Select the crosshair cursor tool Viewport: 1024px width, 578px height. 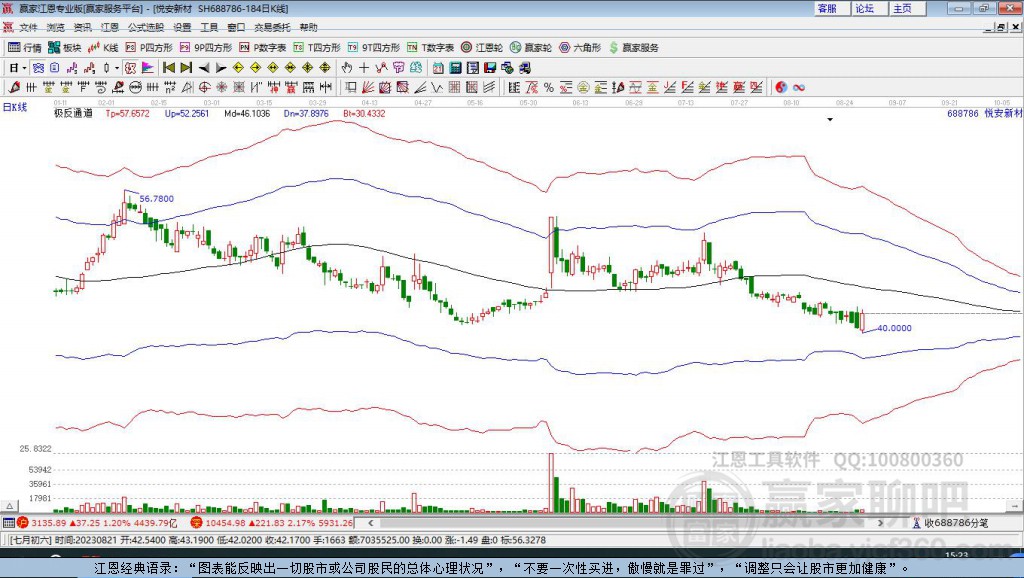(364, 68)
